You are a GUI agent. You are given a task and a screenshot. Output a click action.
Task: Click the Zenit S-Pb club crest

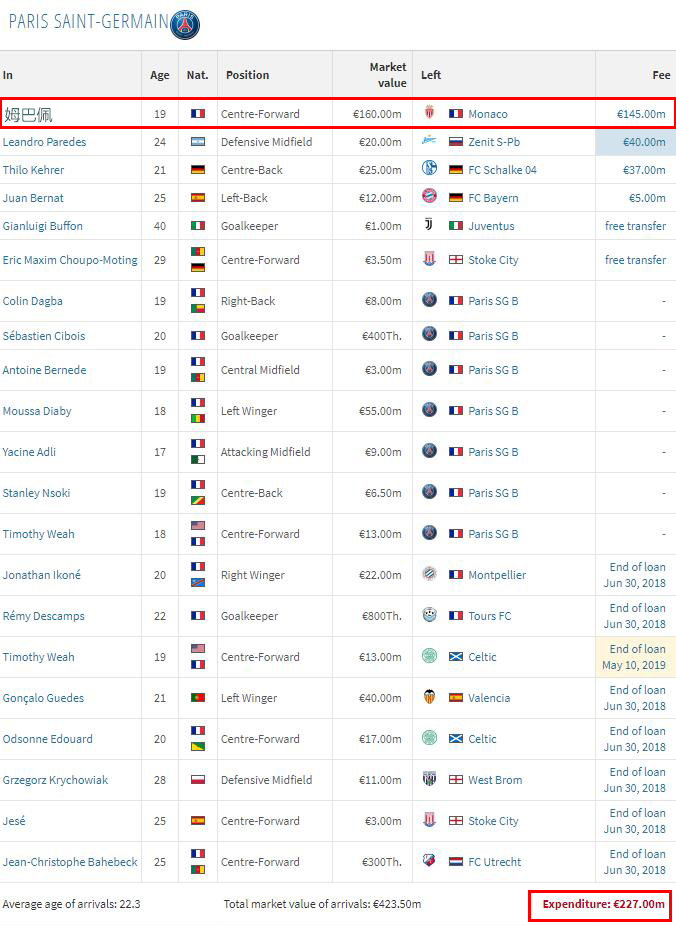tap(430, 142)
